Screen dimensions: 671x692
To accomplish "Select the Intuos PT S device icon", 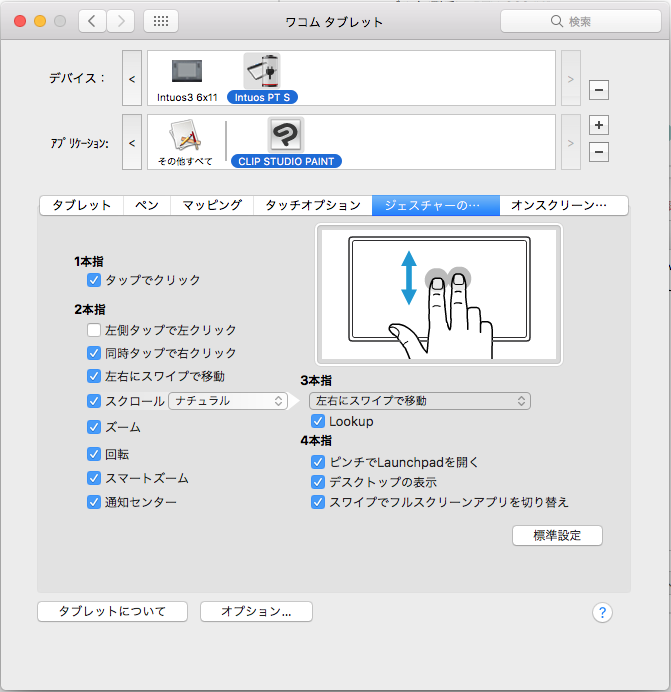I will (x=262, y=72).
